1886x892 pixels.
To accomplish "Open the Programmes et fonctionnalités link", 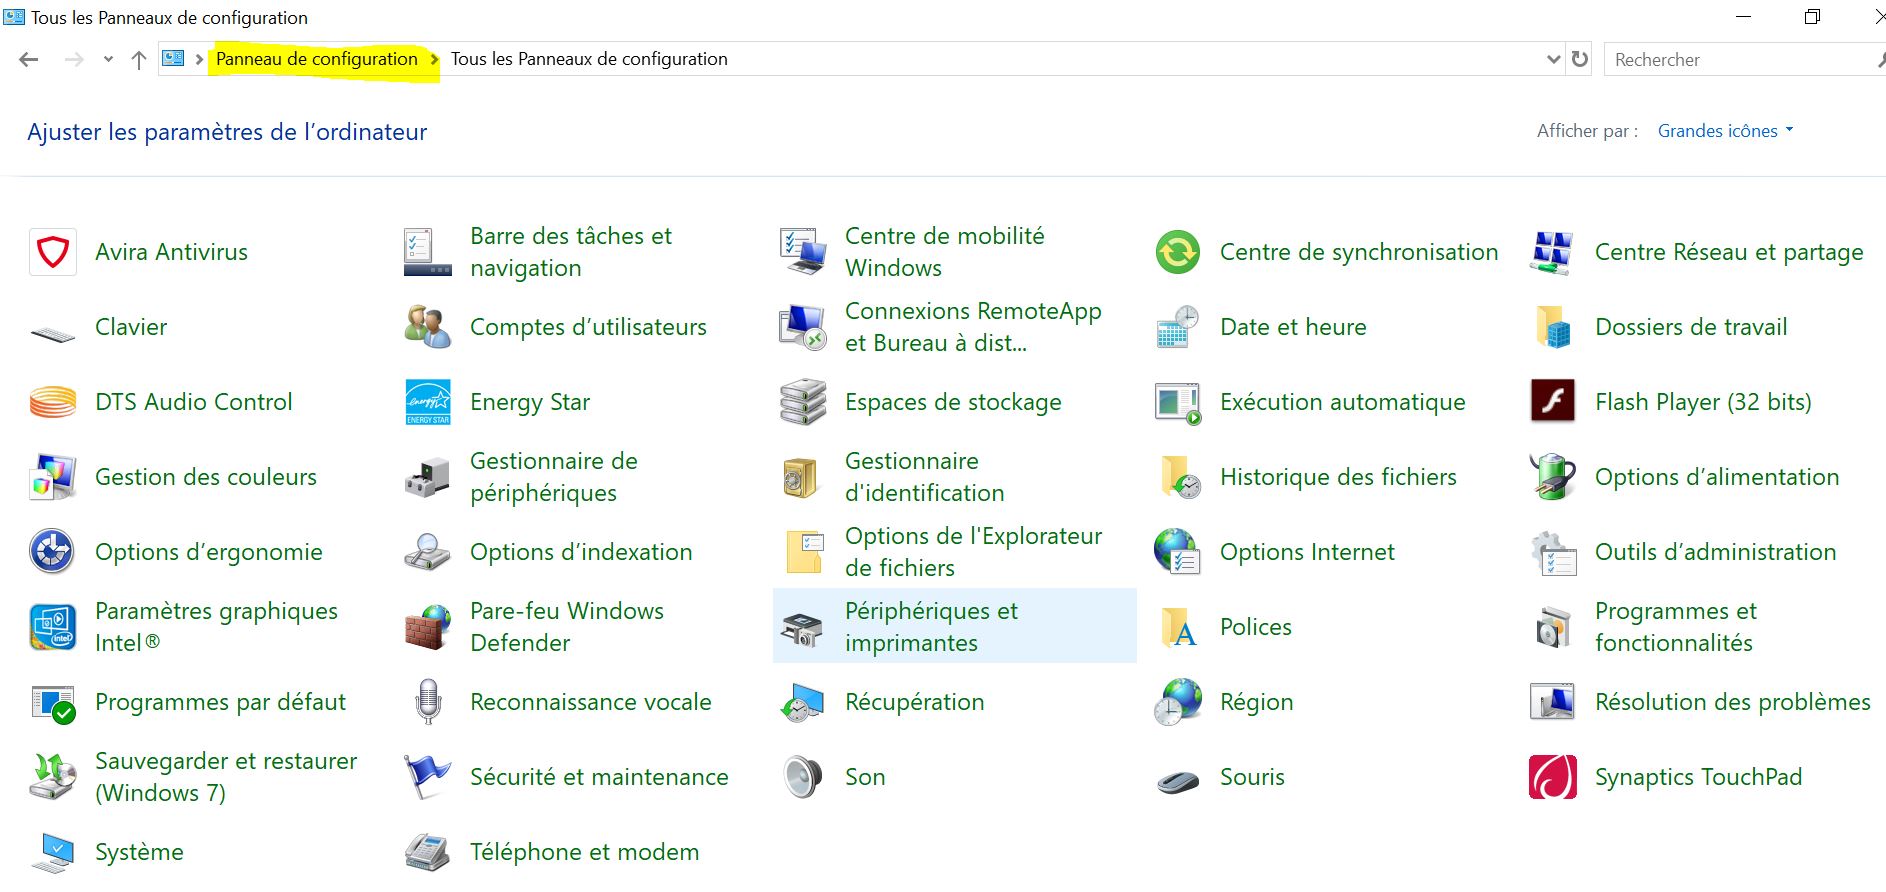I will (1676, 627).
